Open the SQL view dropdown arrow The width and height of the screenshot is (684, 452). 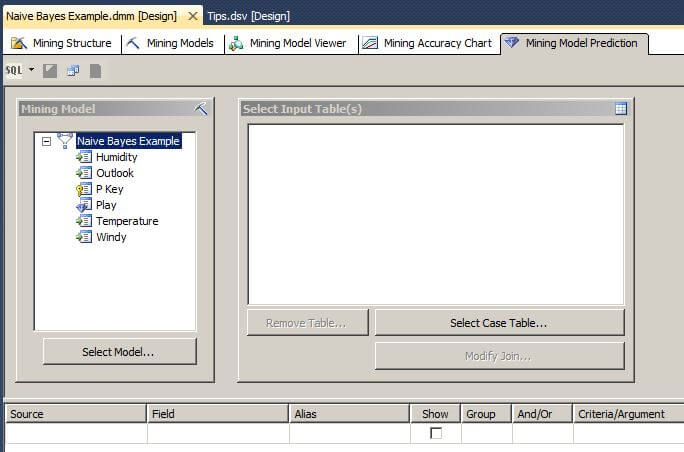(x=31, y=69)
